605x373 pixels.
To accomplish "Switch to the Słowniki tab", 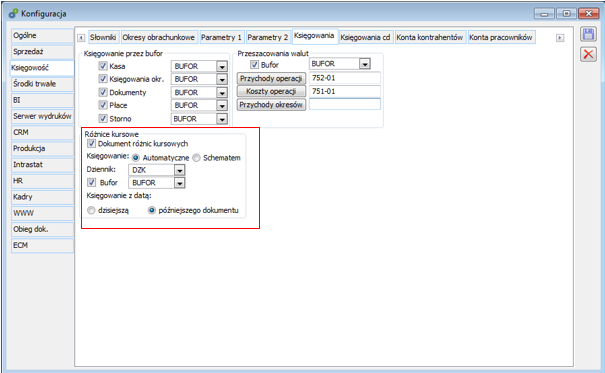I will pos(103,37).
